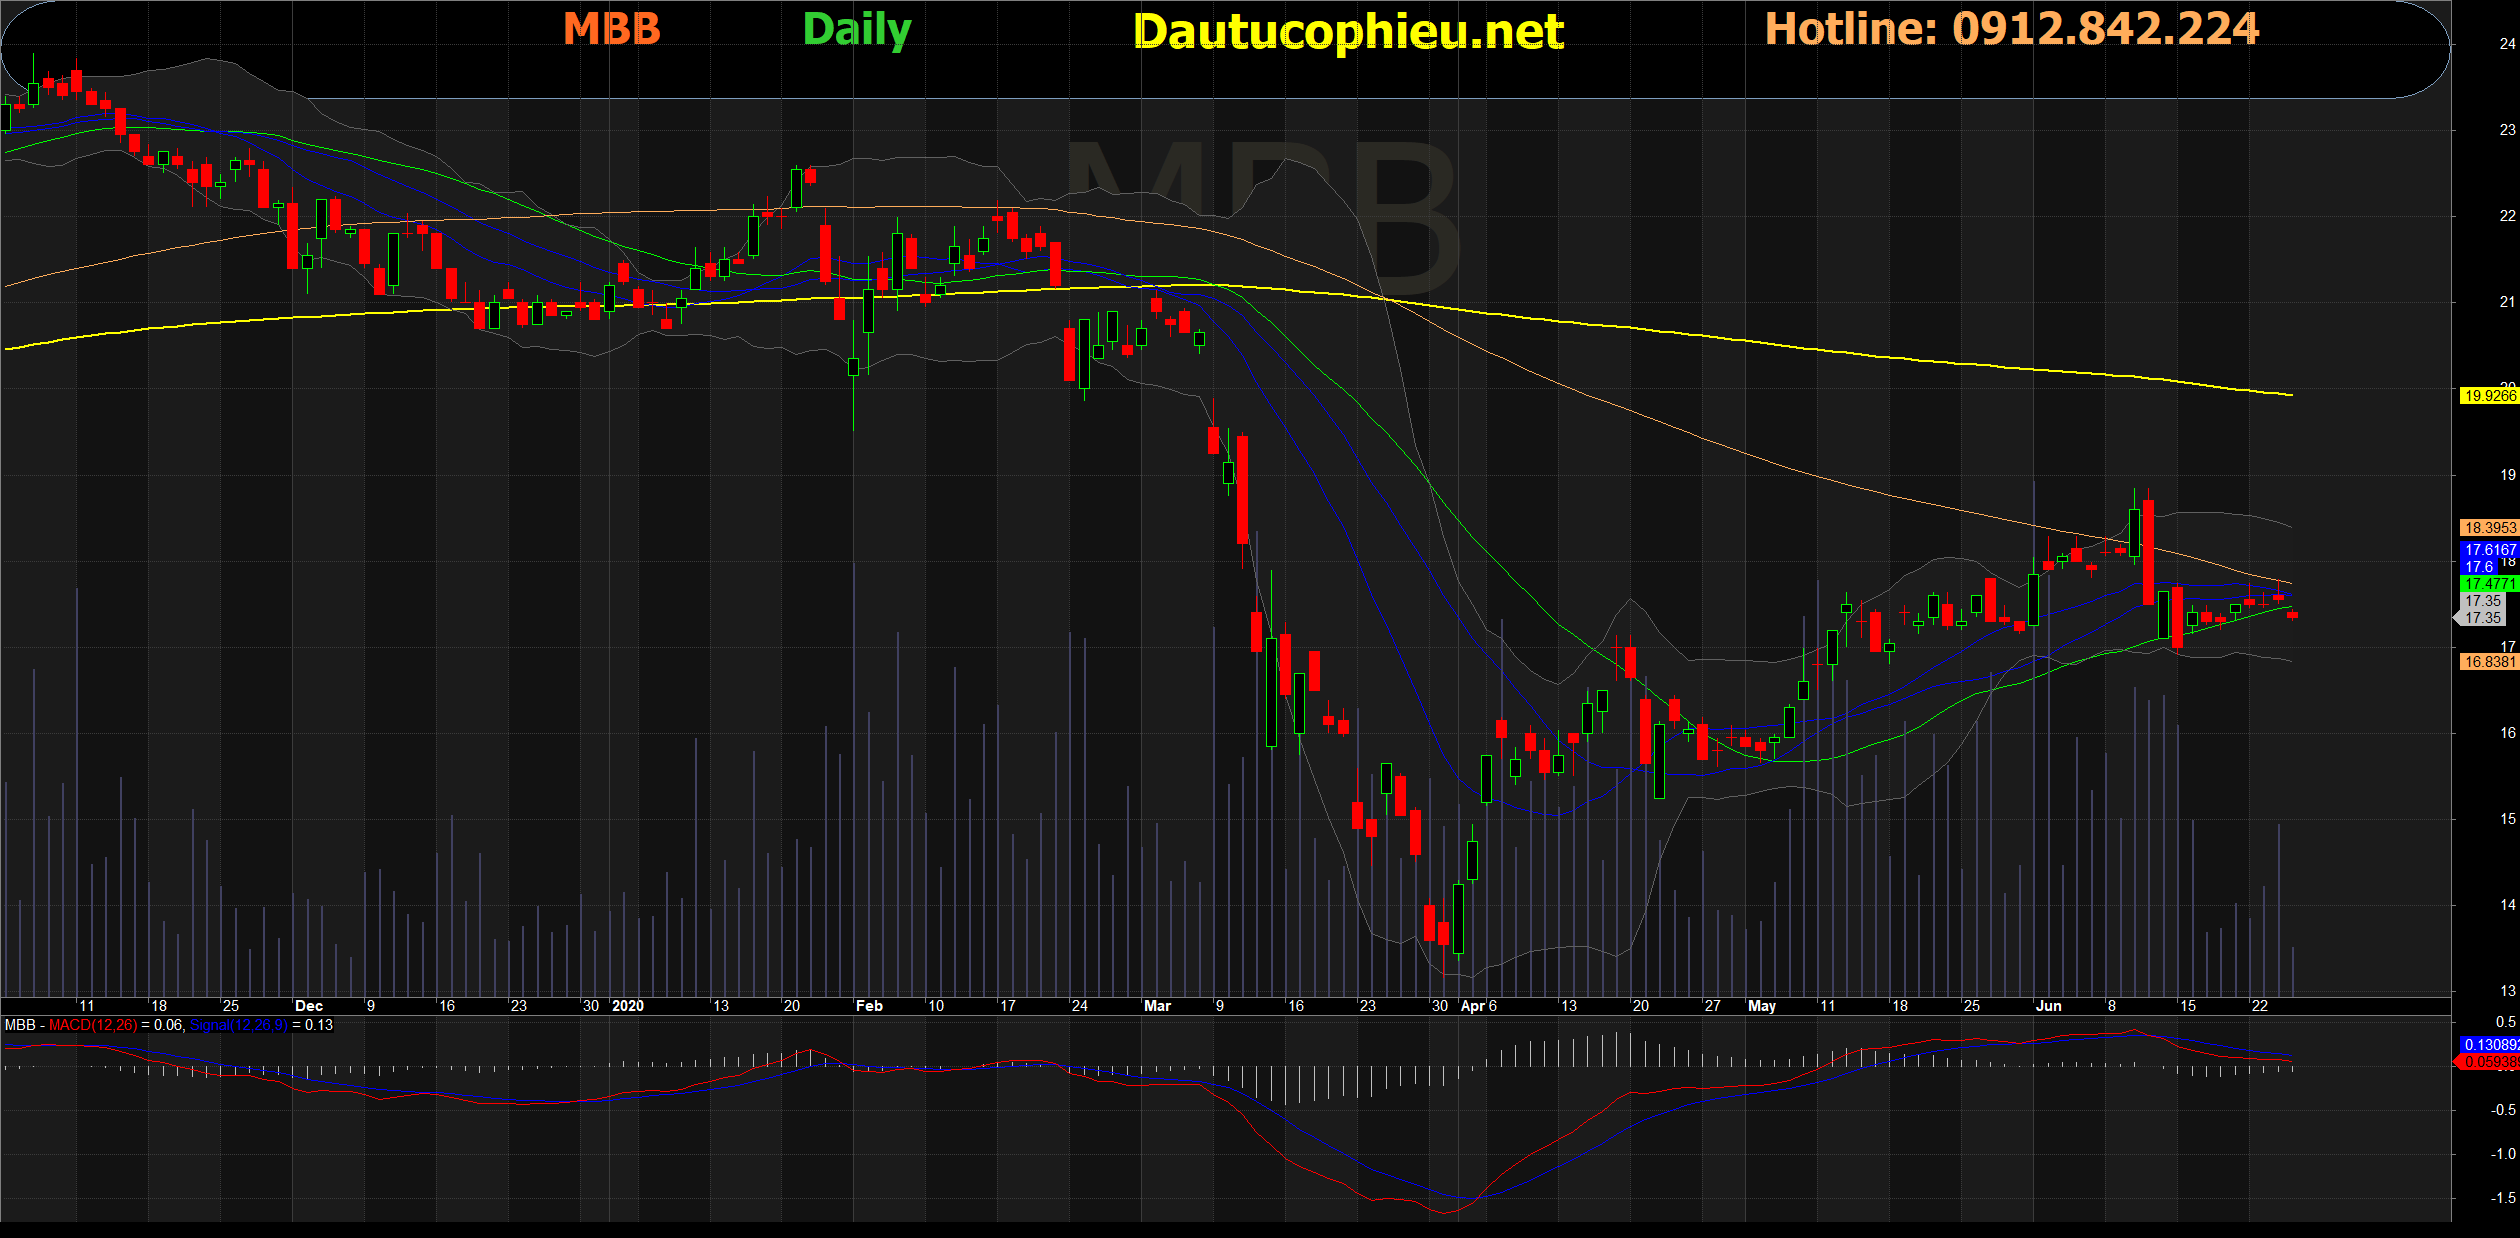Click the blue 17.6167 price tag
2520x1238 pixels.
pyautogui.click(x=2488, y=550)
